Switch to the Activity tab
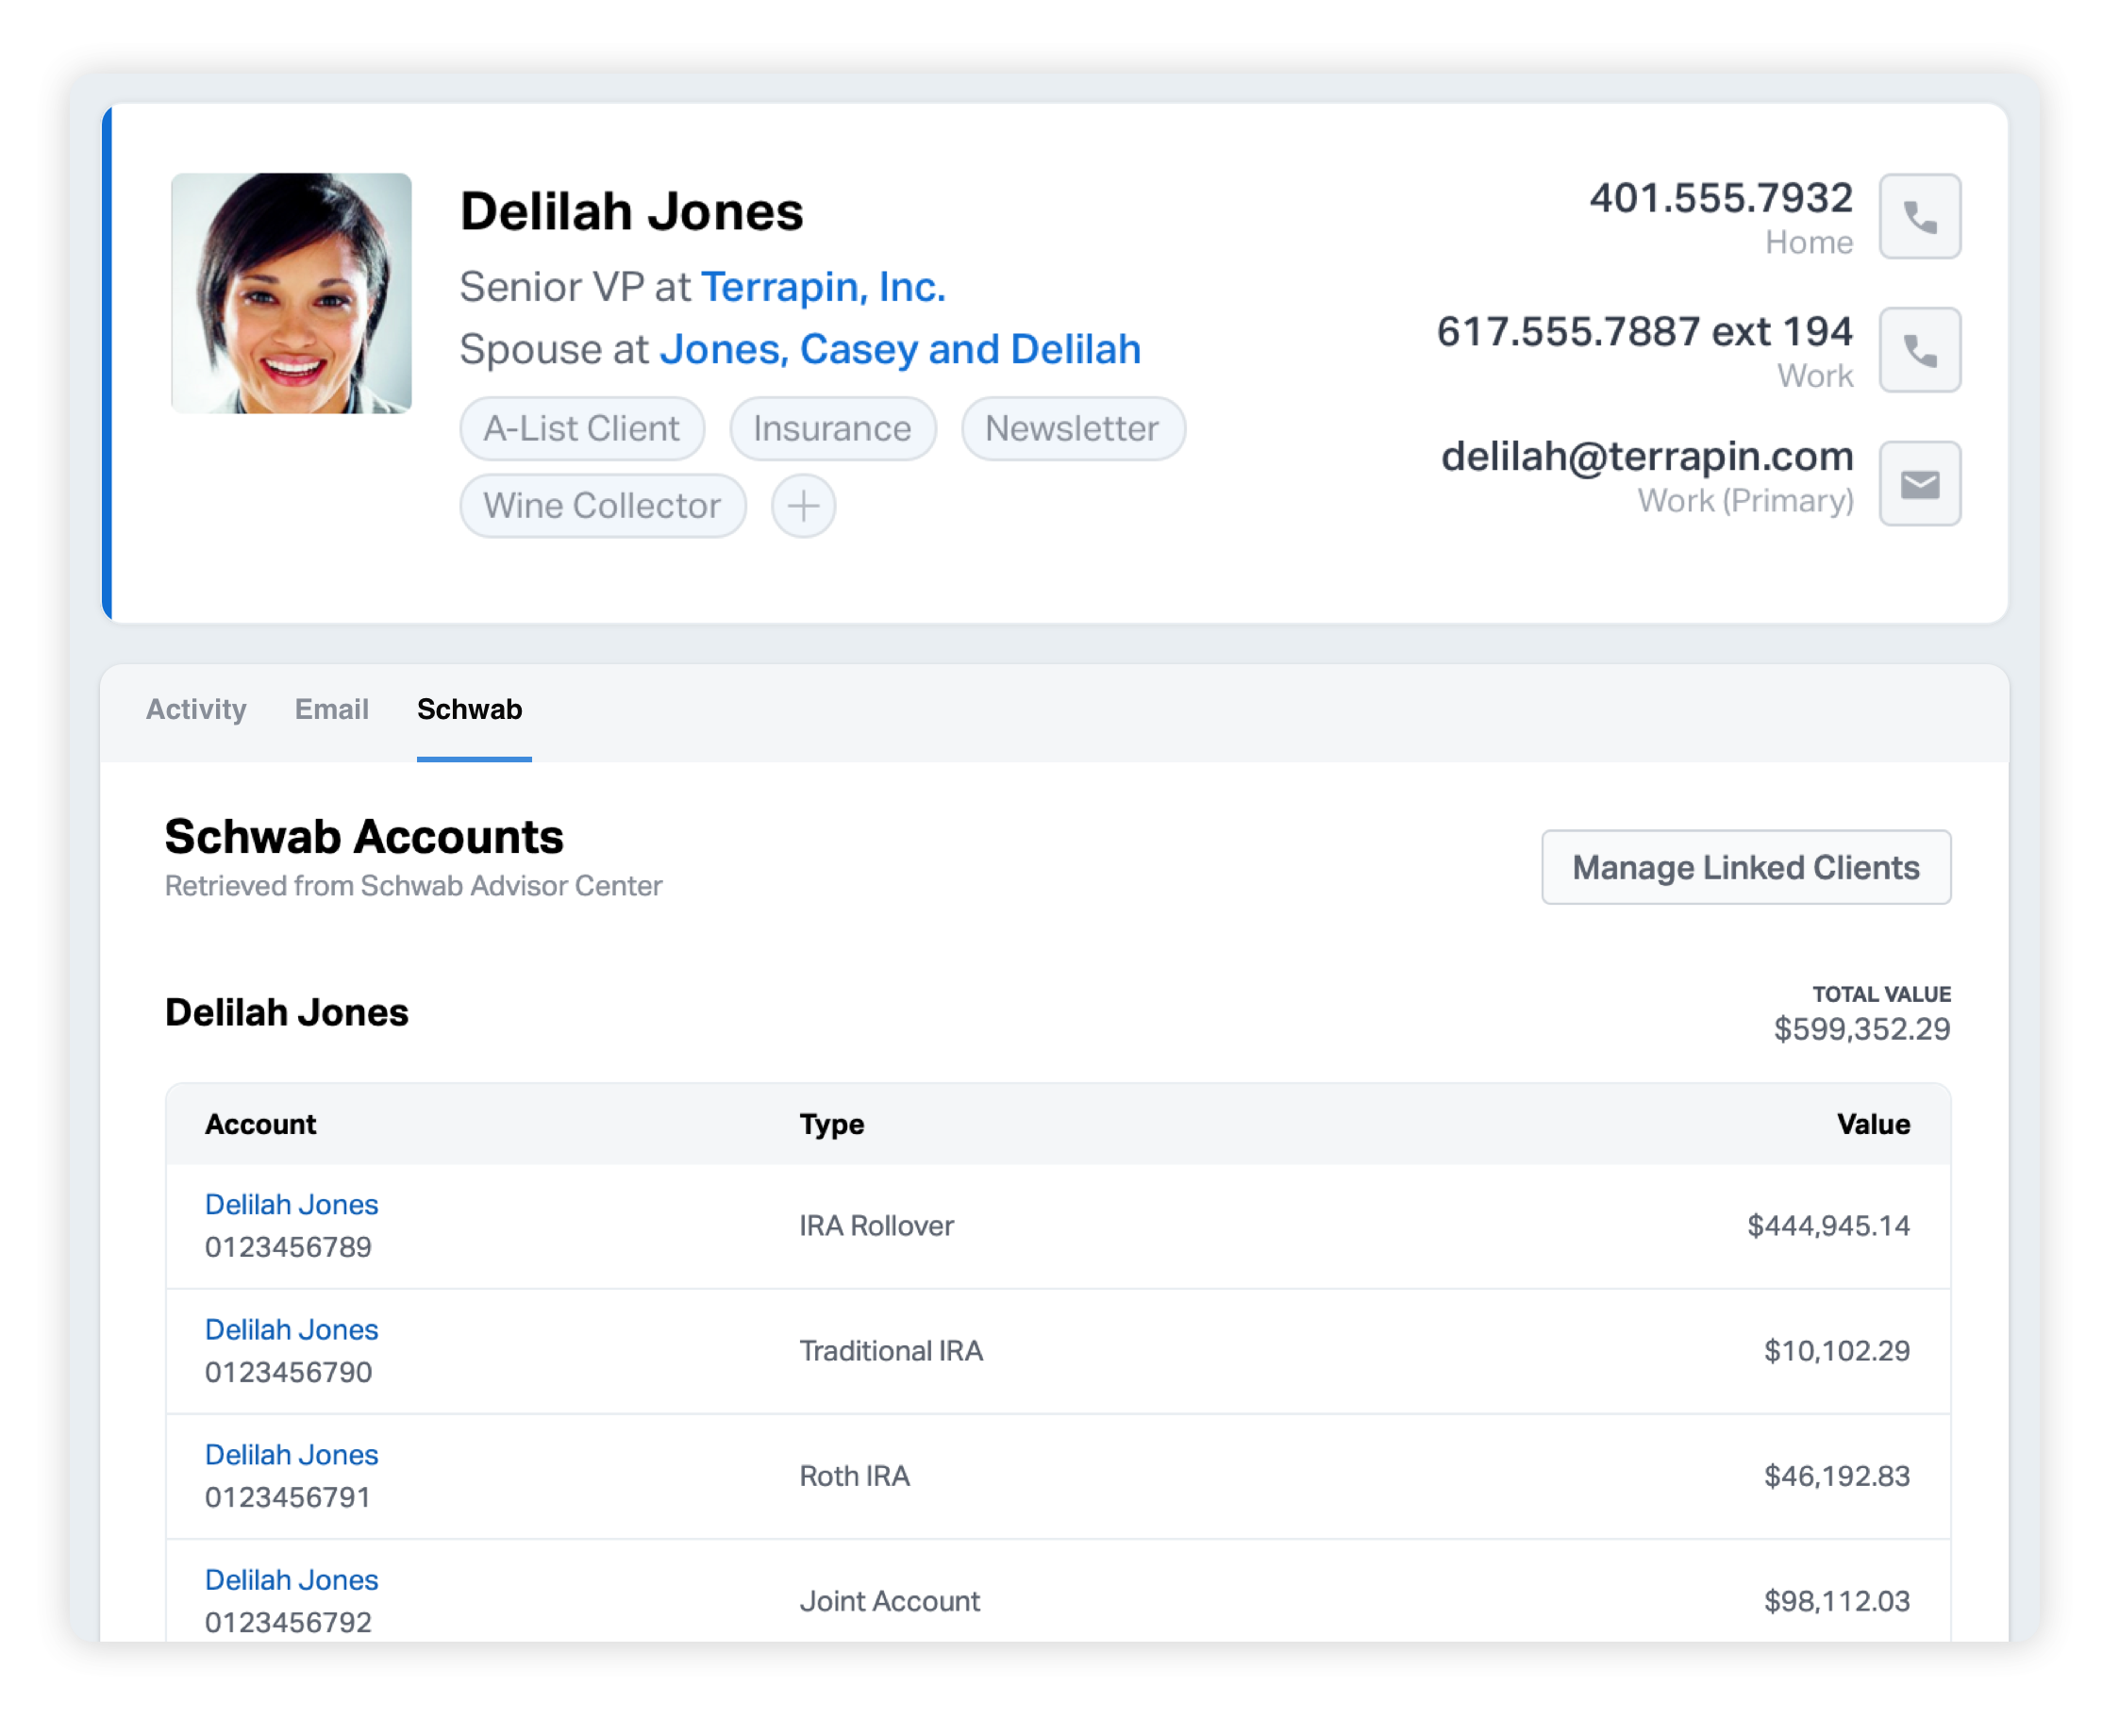 196,709
